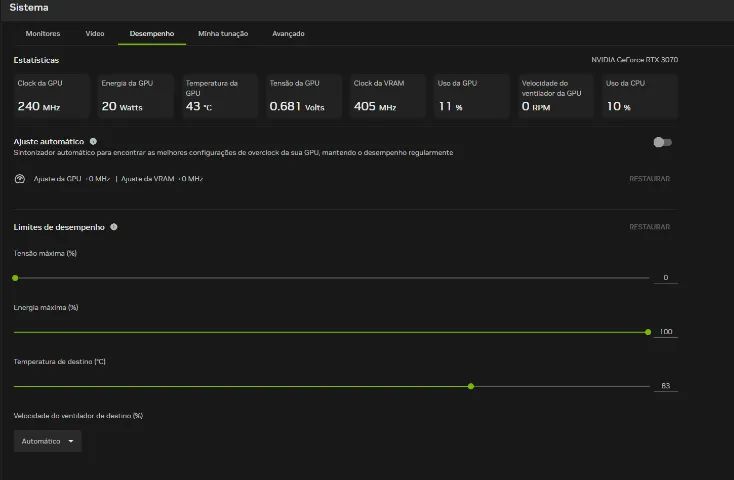Click RESTAURAR in the Ajuste automático section
Viewport: 734px width, 480px height.
point(649,179)
